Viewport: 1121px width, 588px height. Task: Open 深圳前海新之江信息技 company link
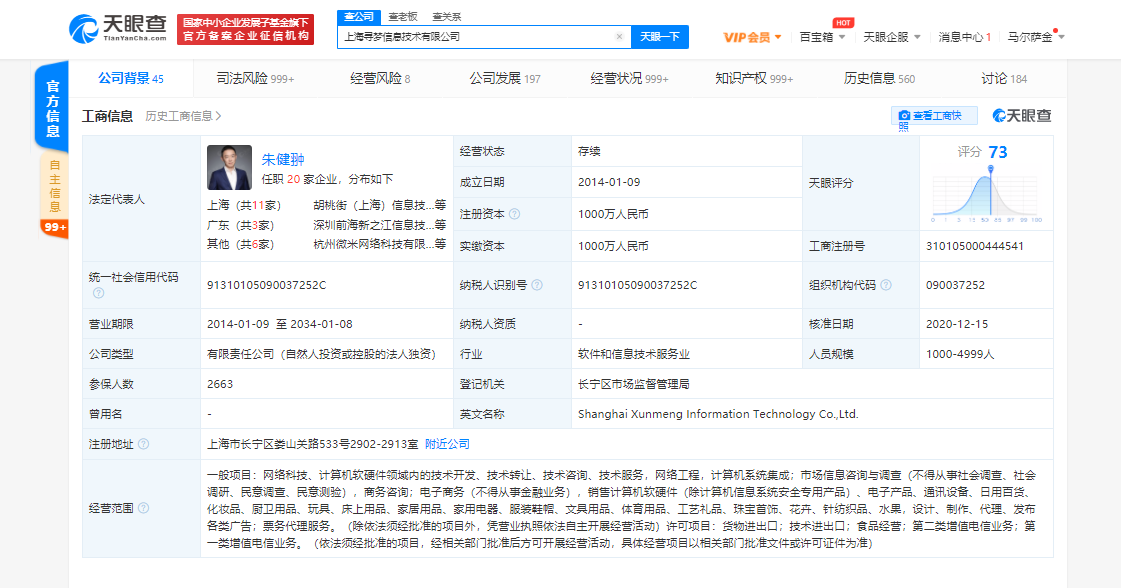click(379, 225)
